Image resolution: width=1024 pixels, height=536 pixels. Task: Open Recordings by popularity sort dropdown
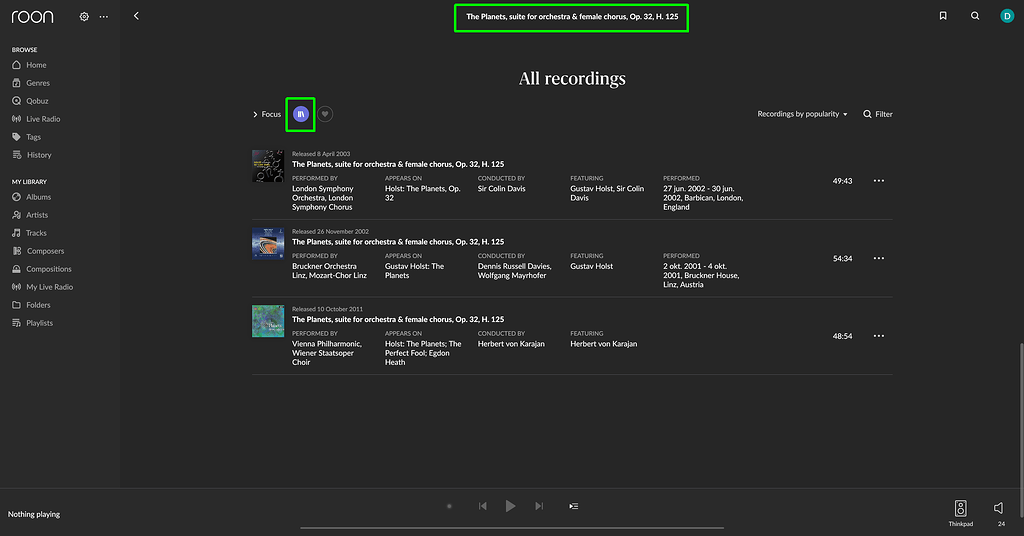point(802,114)
